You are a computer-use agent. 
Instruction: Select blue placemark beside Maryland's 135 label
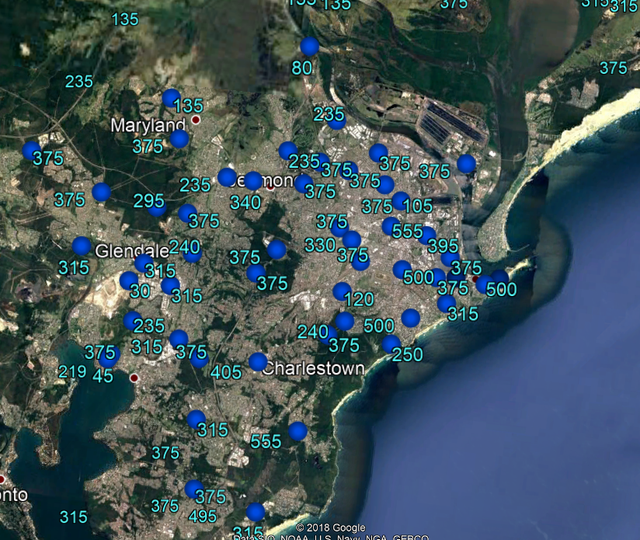pyautogui.click(x=171, y=98)
